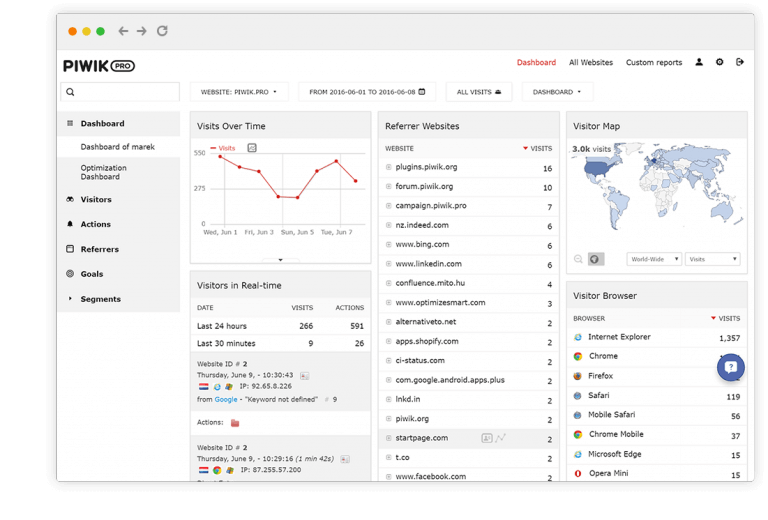768x520 pixels.
Task: Click the folder icon next to Actions
Action: pyautogui.click(x=235, y=423)
